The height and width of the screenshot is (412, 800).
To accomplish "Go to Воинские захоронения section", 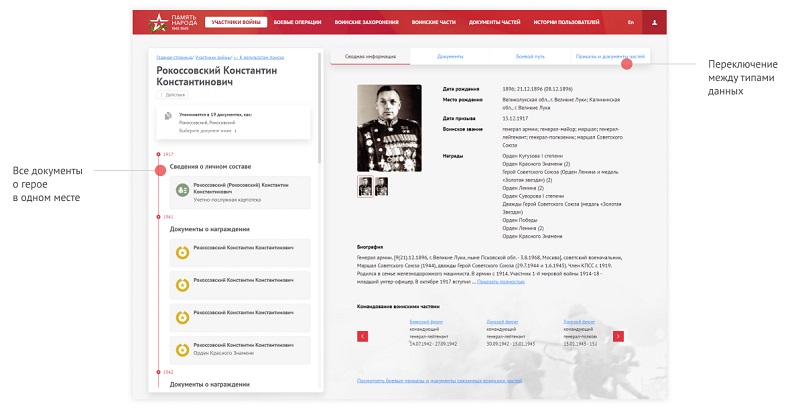I will tap(366, 22).
